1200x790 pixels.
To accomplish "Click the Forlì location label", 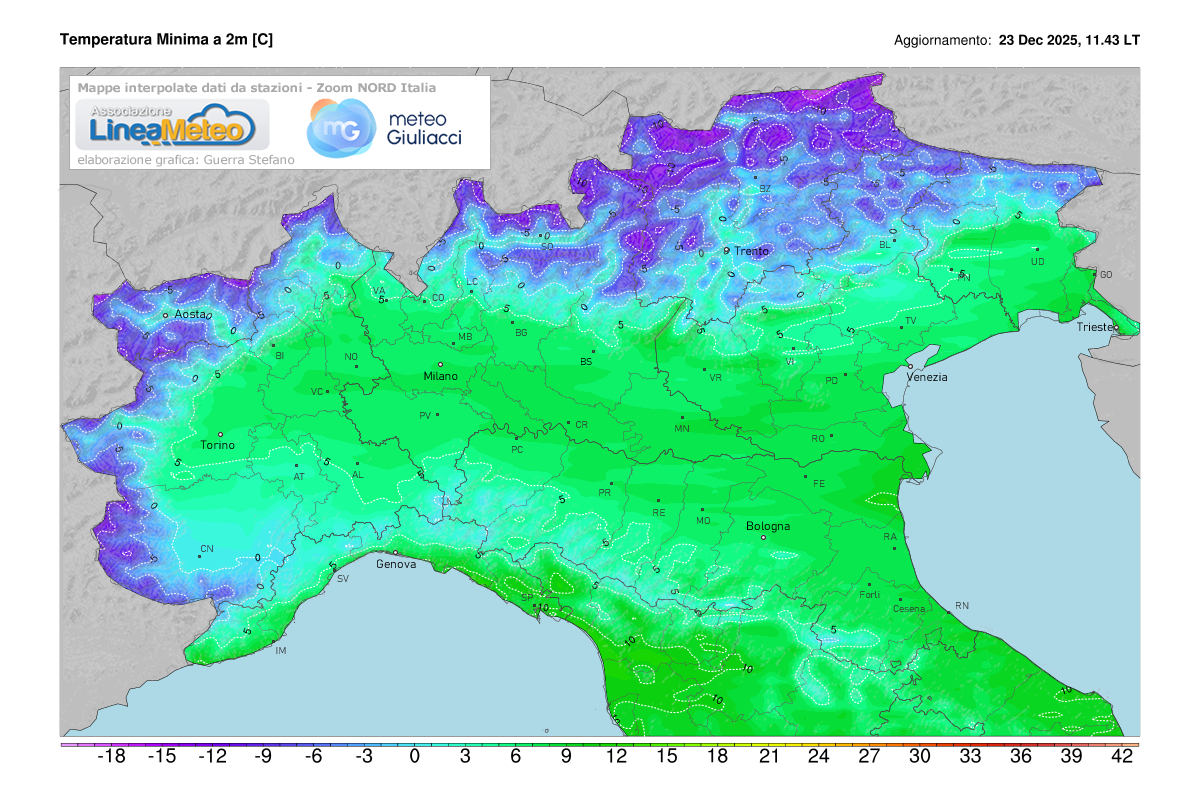I will tap(869, 595).
